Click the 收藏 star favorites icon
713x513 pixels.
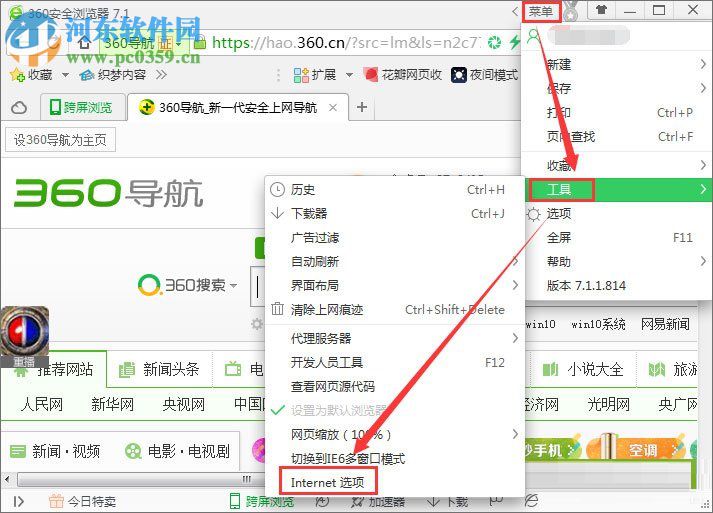tap(17, 75)
